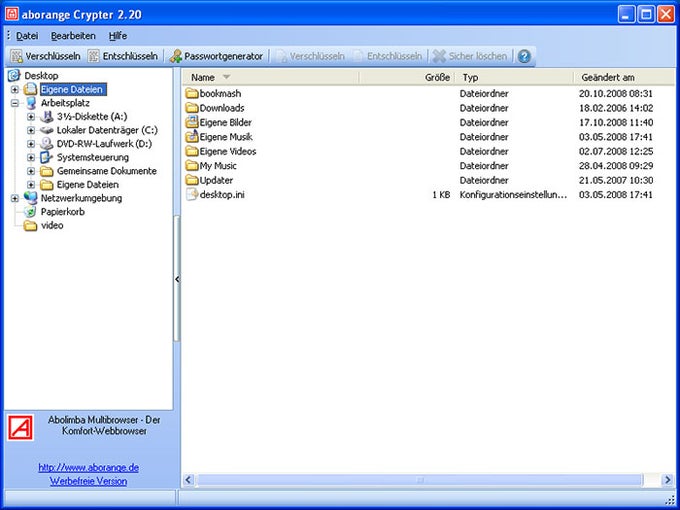Expand the Gemeinsame Dokumente node
This screenshot has width=680, height=510.
31,171
